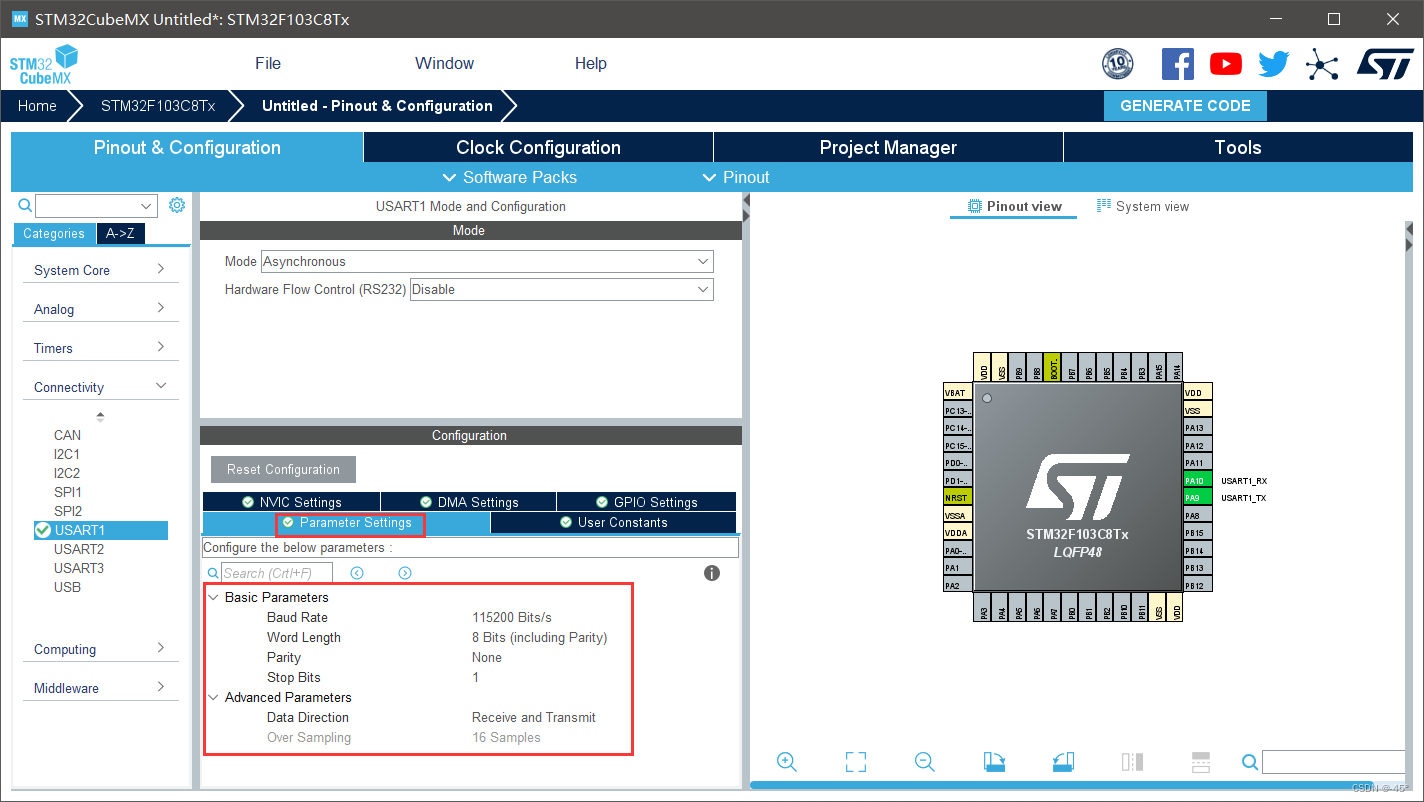The width and height of the screenshot is (1424, 802).
Task: Open the Help menu
Action: click(x=591, y=63)
